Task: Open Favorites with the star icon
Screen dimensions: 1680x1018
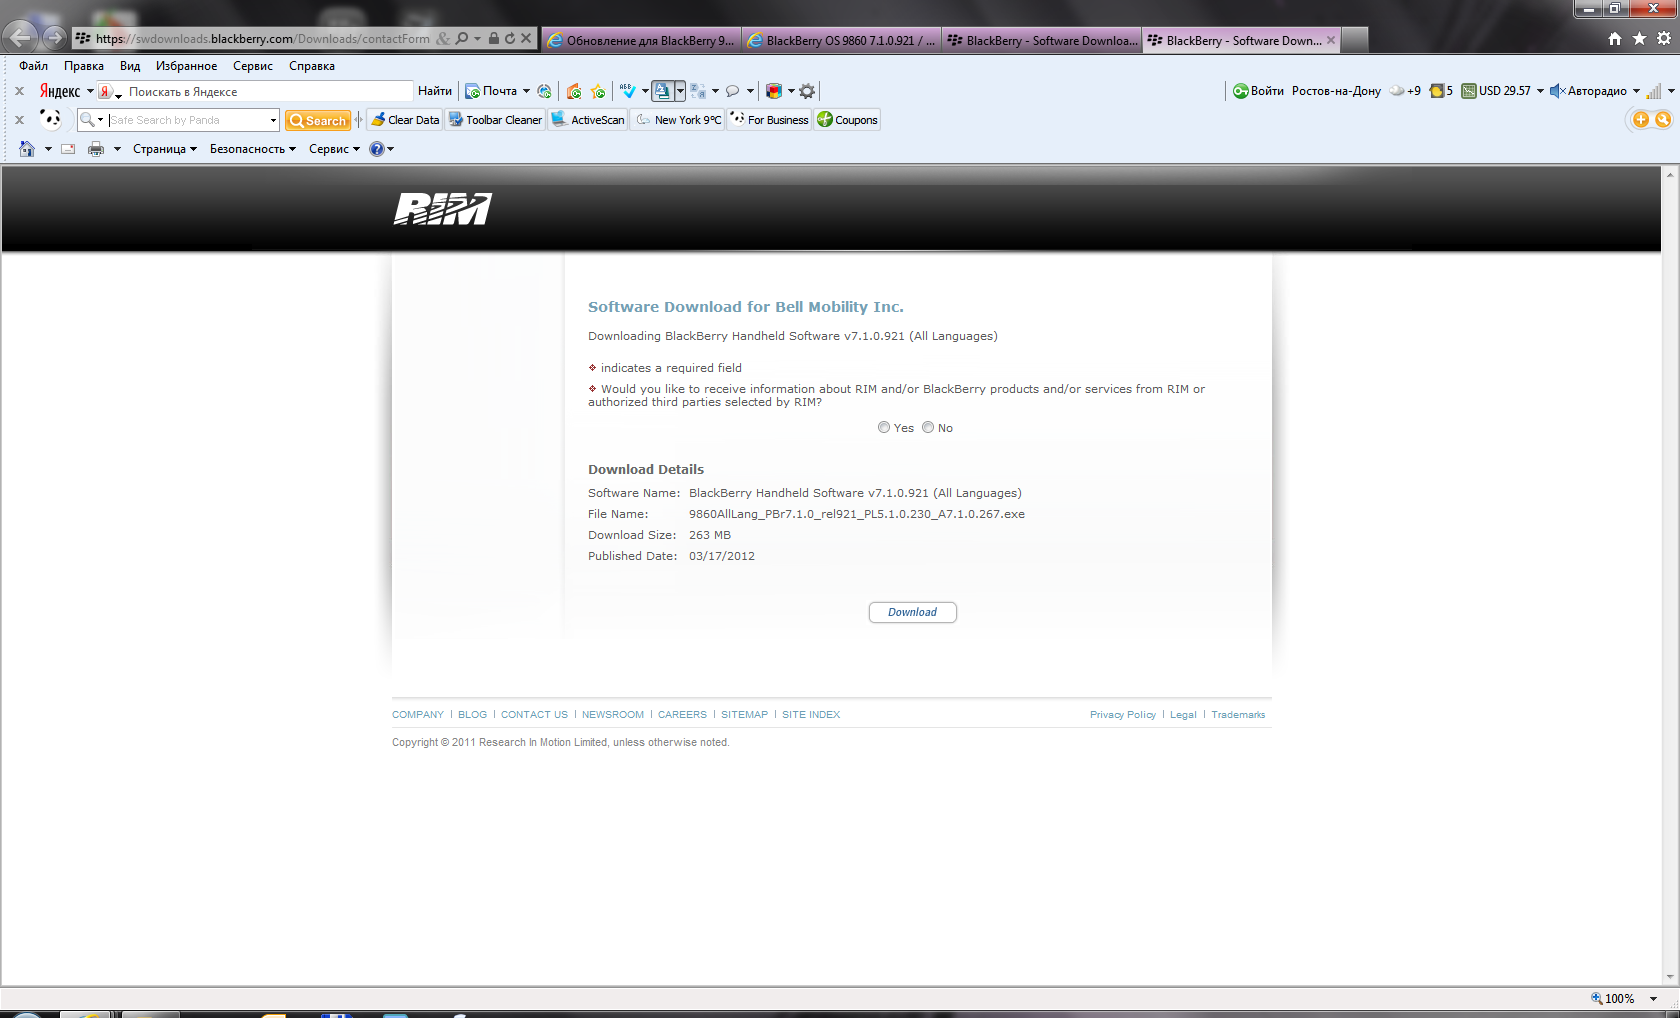Action: coord(1639,39)
